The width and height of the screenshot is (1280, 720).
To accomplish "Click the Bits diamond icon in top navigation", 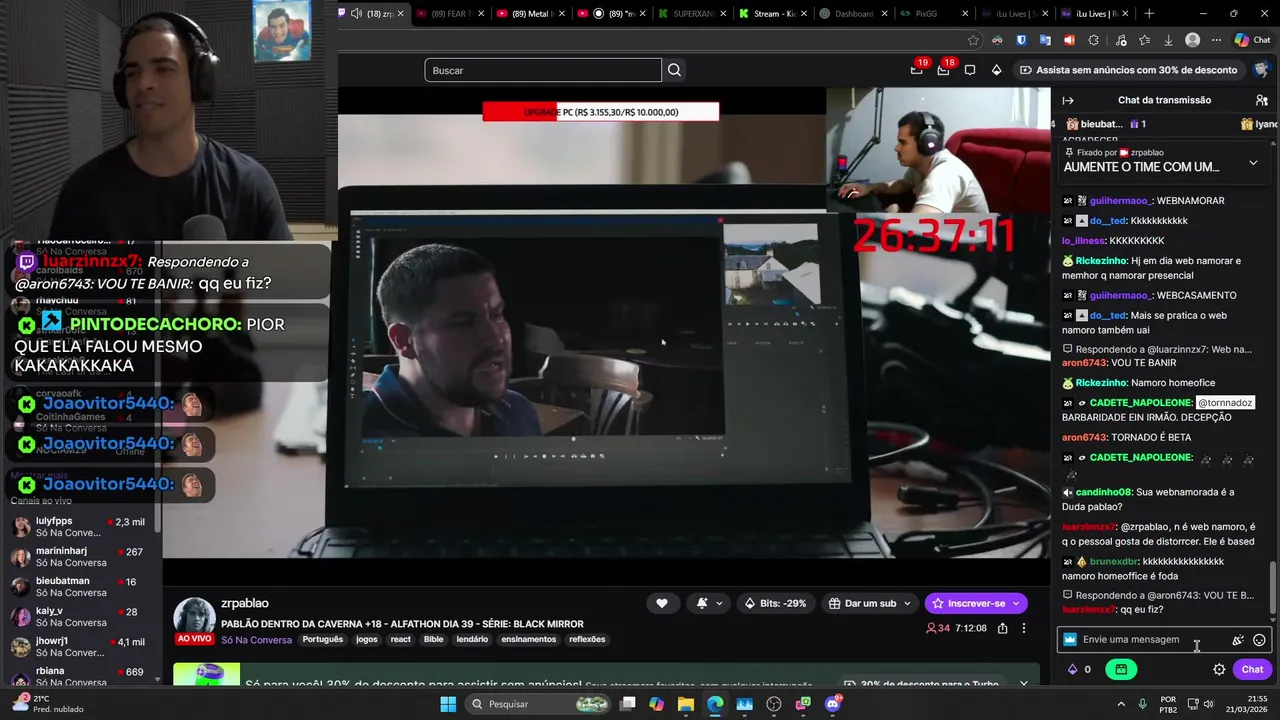I will [996, 70].
